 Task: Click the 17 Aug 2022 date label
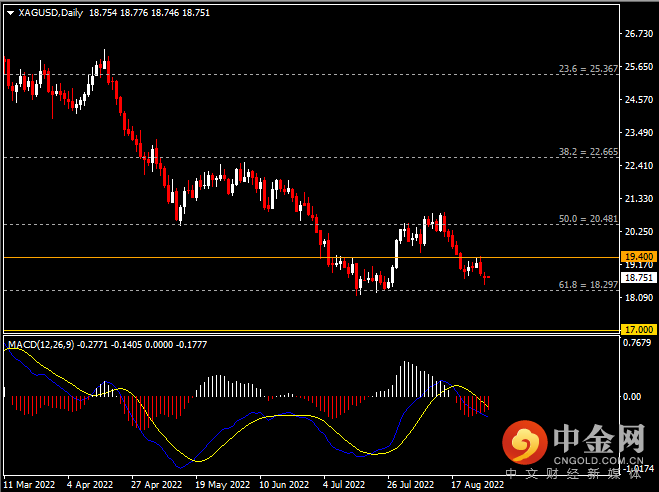[x=477, y=484]
